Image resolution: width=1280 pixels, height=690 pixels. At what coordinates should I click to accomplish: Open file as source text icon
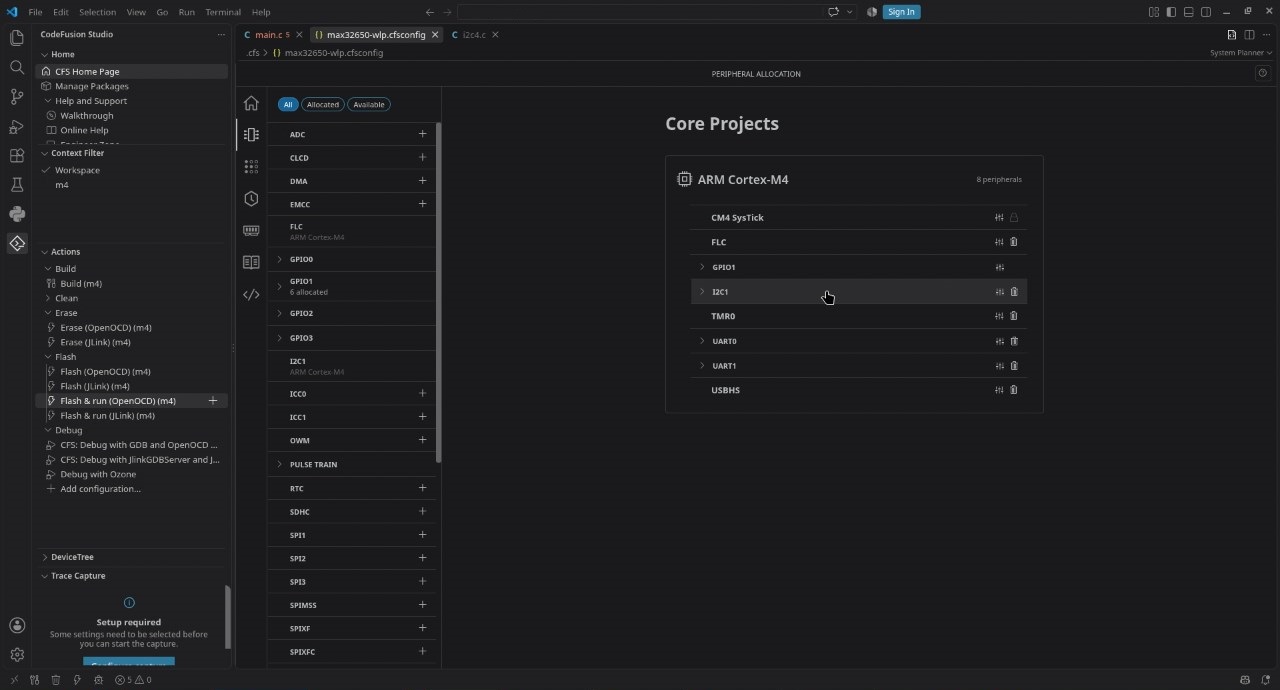[1232, 34]
